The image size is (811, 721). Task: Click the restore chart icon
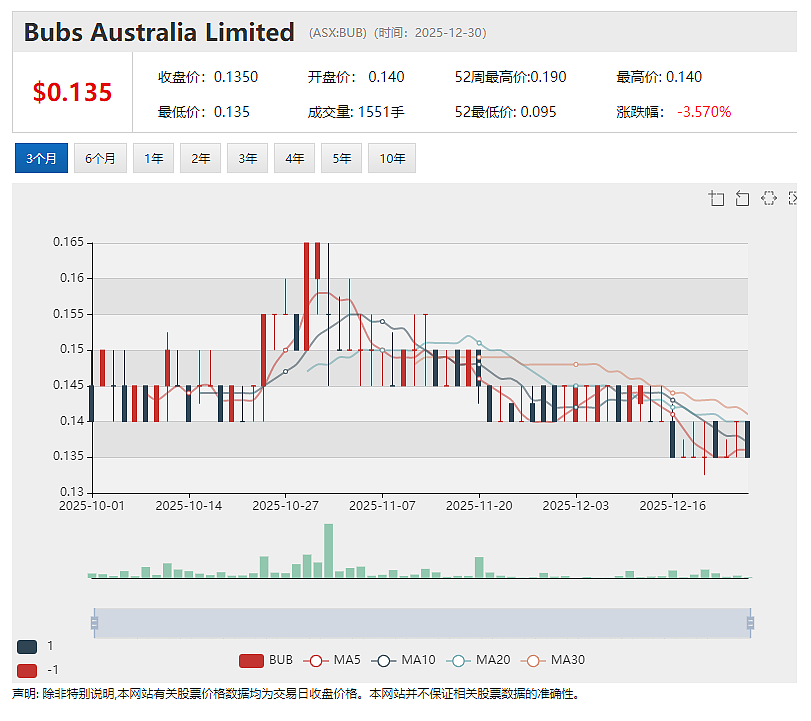[x=769, y=198]
